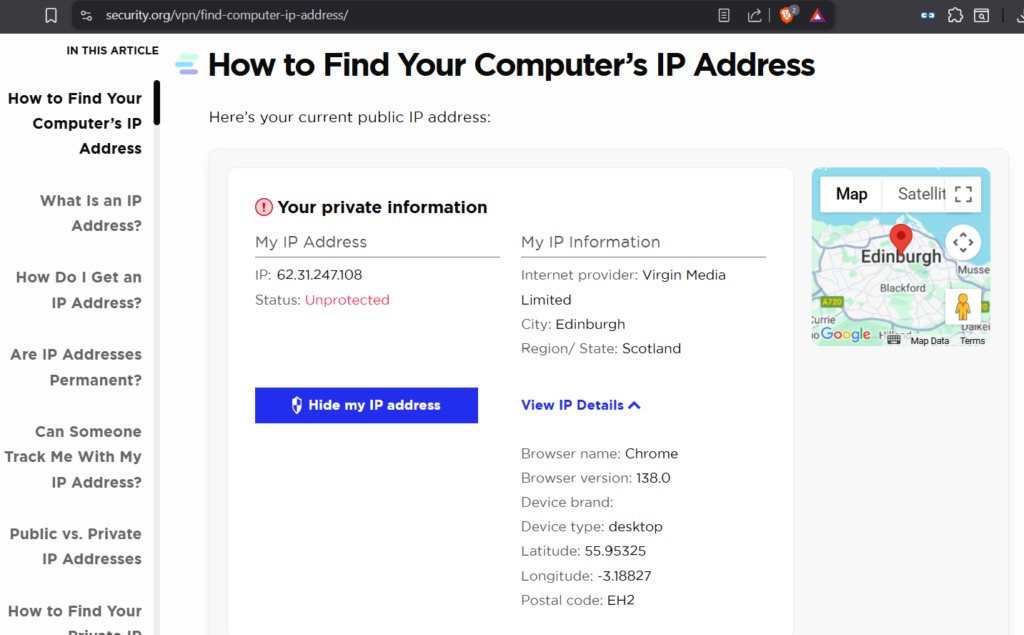Screen dimensions: 1024x635
Task: Toggle the map fullscreen view icon
Action: click(963, 194)
